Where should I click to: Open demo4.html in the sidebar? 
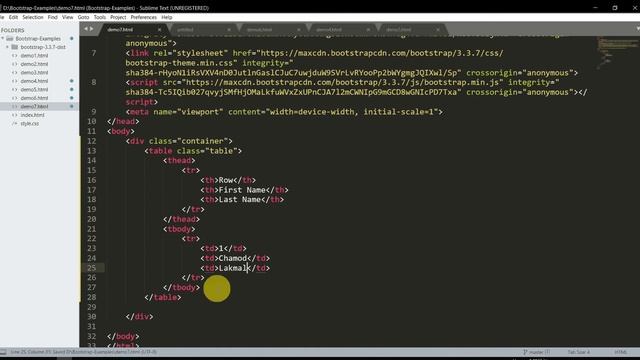34,81
